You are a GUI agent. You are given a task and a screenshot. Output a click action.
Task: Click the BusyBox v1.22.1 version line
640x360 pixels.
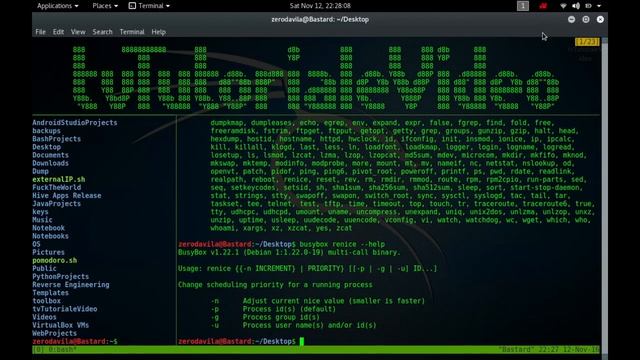(289, 252)
